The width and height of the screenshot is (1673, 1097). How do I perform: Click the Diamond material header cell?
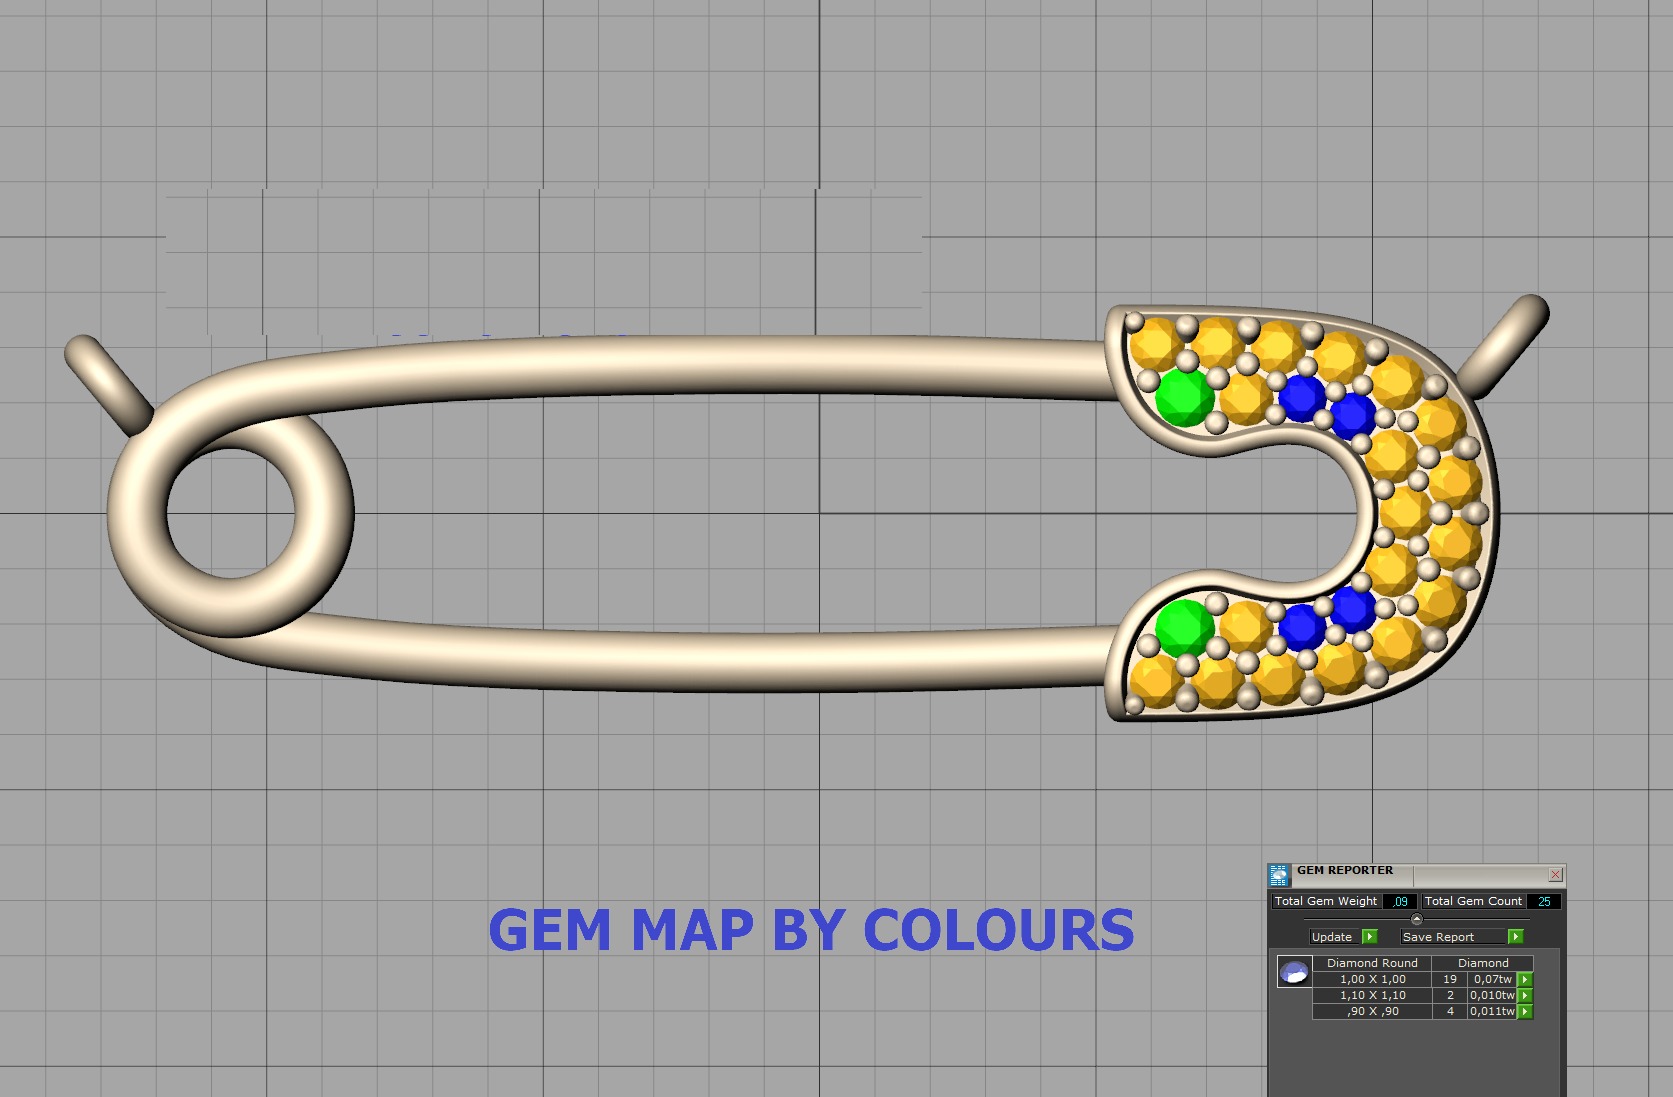pyautogui.click(x=1483, y=963)
